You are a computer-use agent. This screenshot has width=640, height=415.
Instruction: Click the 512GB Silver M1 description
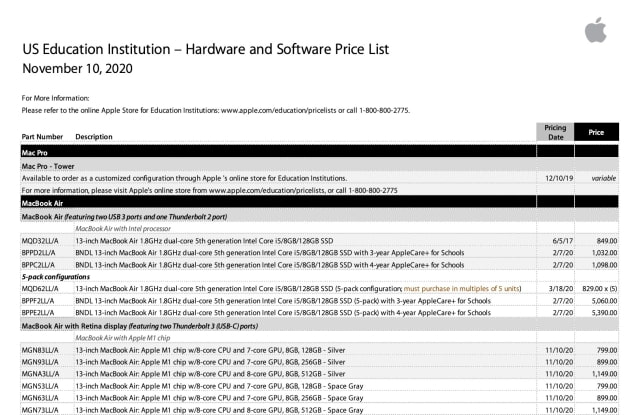coord(210,374)
